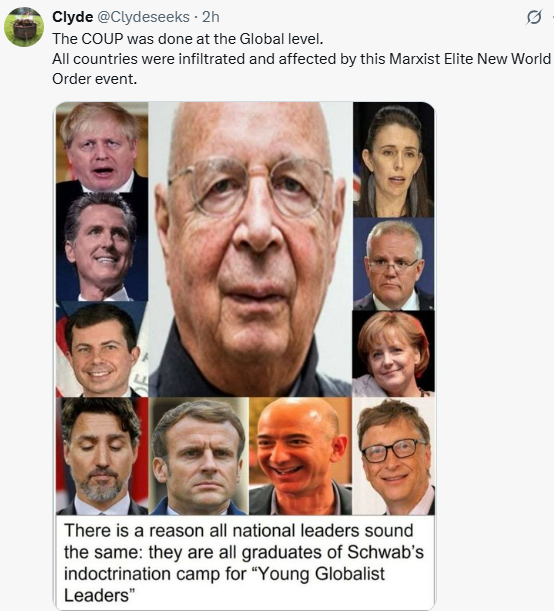The height and width of the screenshot is (611, 554).
Task: Select the dark-haired smiling man by the flag
Action: pyautogui.click(x=102, y=349)
